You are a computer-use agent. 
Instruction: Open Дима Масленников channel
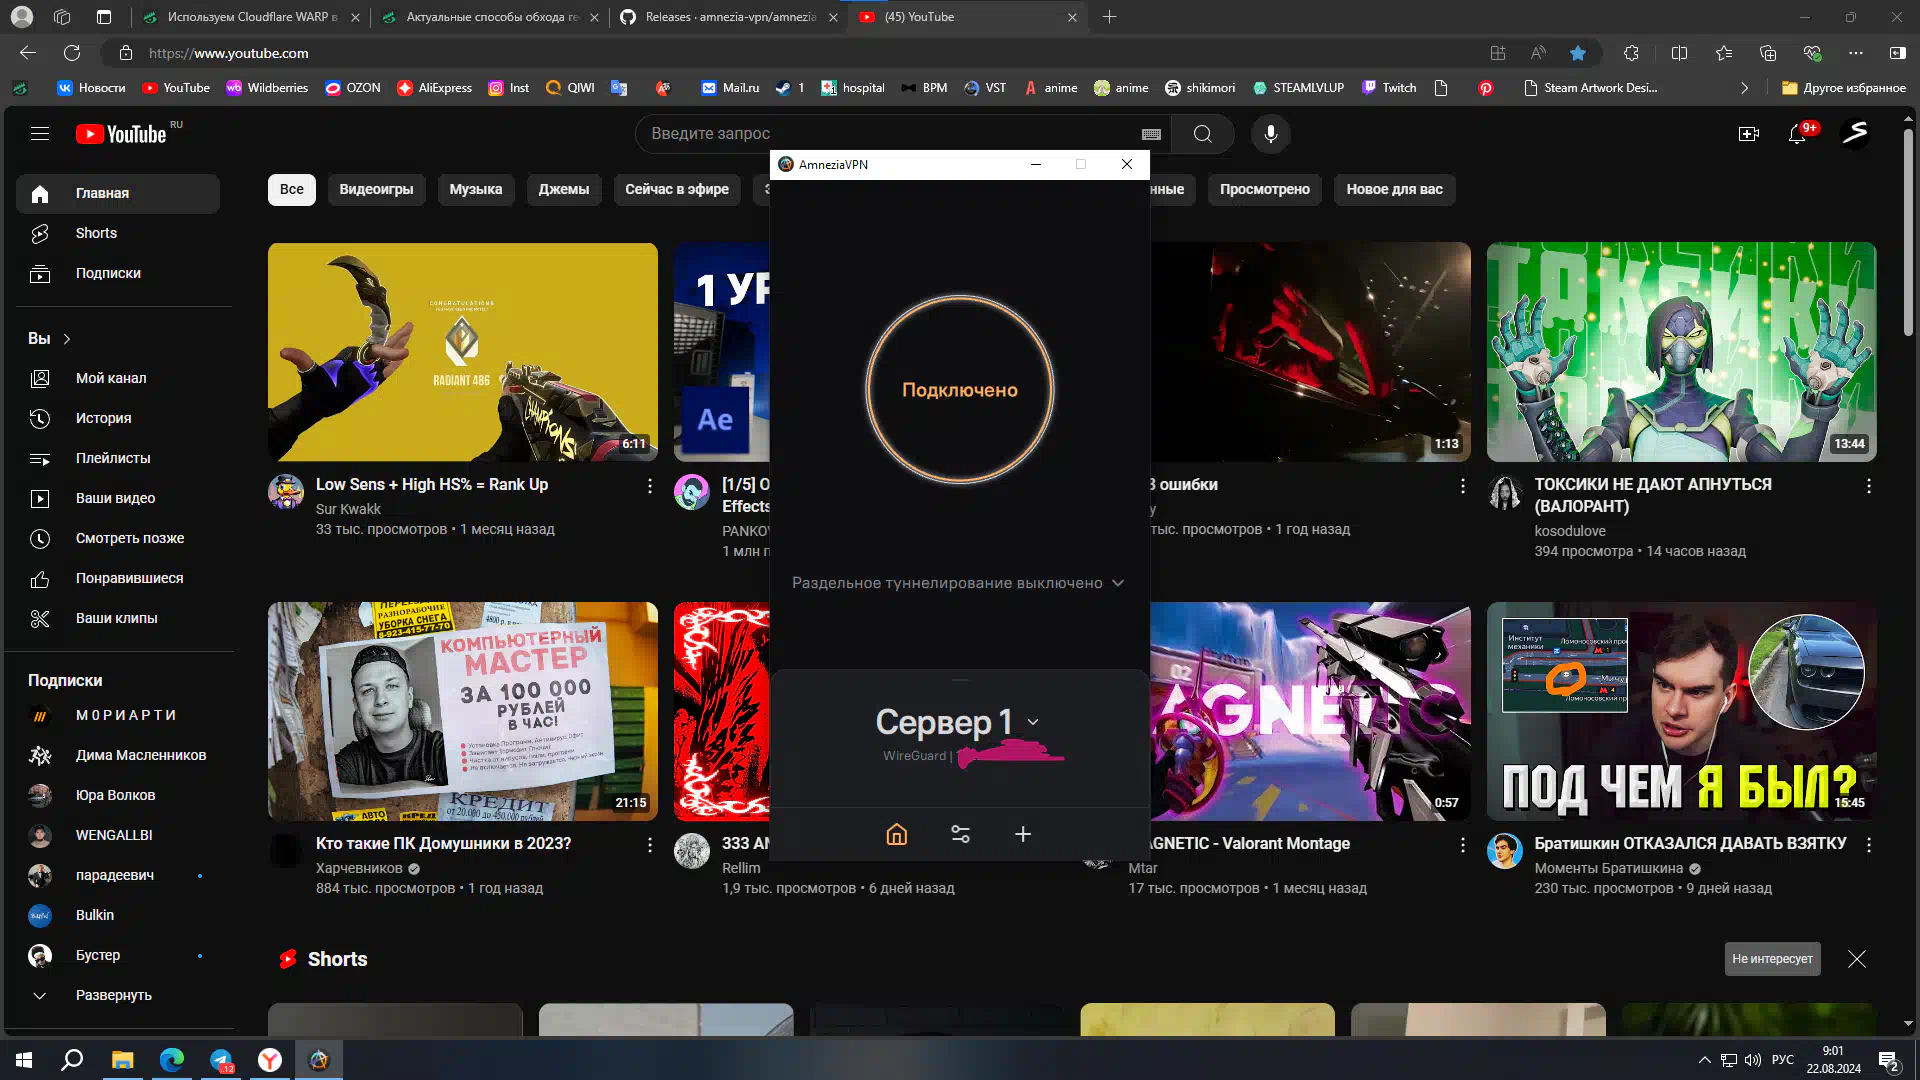(x=118, y=755)
